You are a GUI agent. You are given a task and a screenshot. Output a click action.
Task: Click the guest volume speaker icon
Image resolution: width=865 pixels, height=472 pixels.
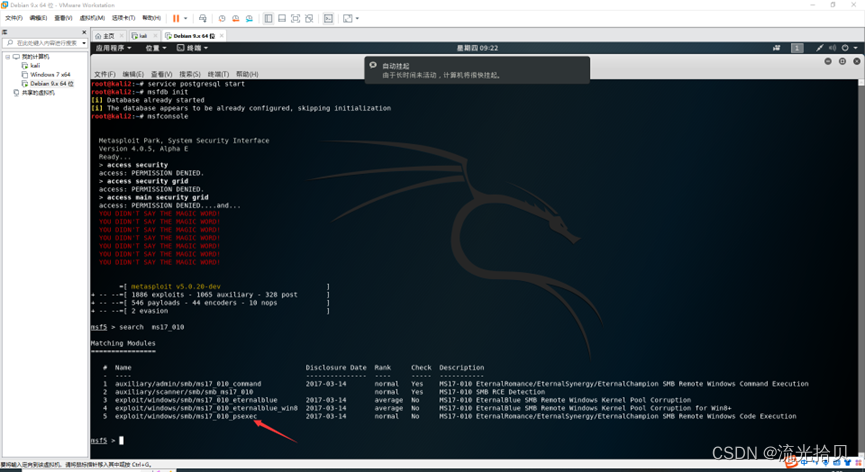(832, 48)
